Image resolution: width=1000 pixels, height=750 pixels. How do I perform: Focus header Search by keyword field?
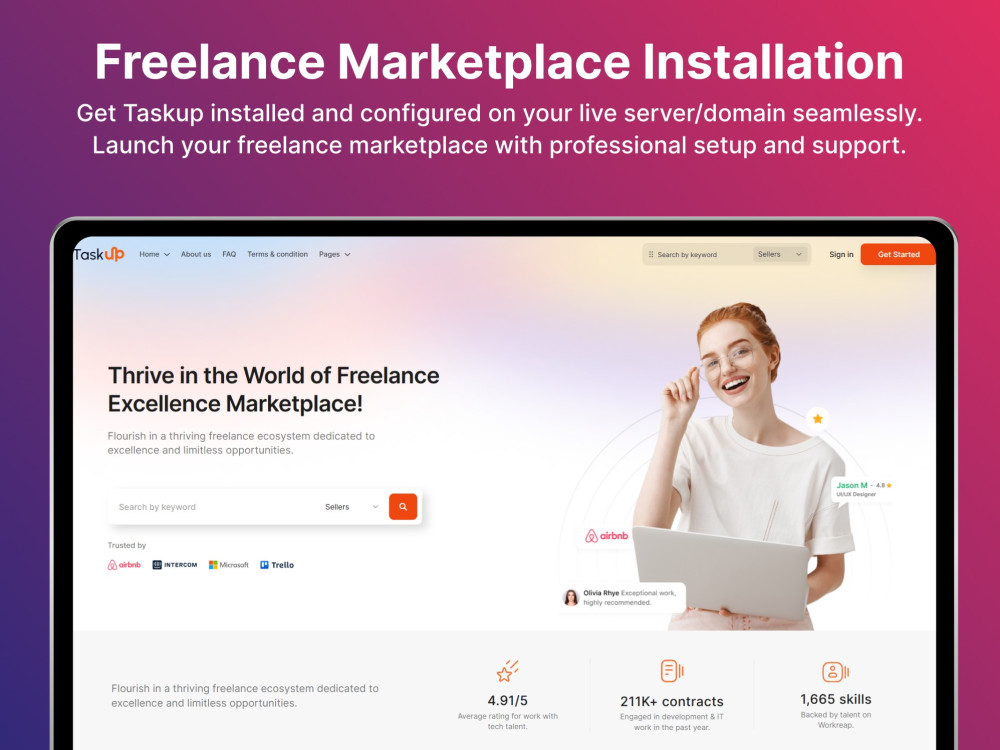pos(698,254)
